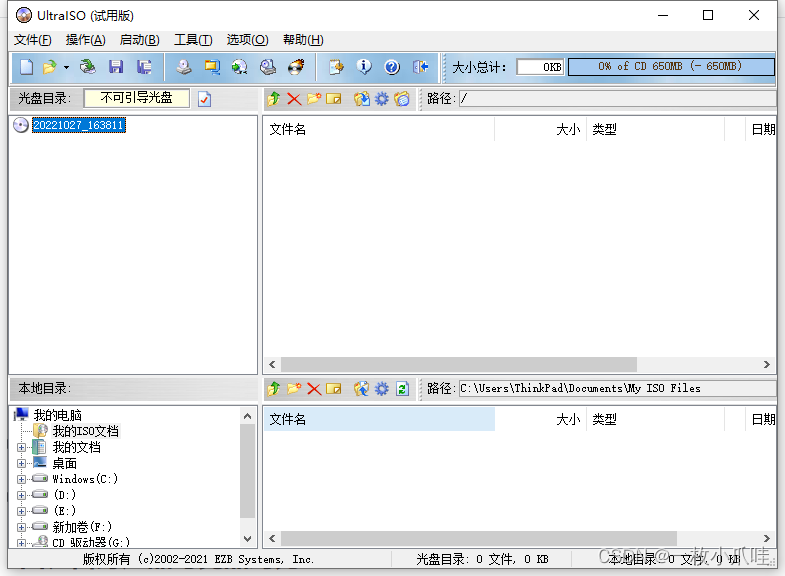Sort disc files by 大小 column header

pos(540,130)
